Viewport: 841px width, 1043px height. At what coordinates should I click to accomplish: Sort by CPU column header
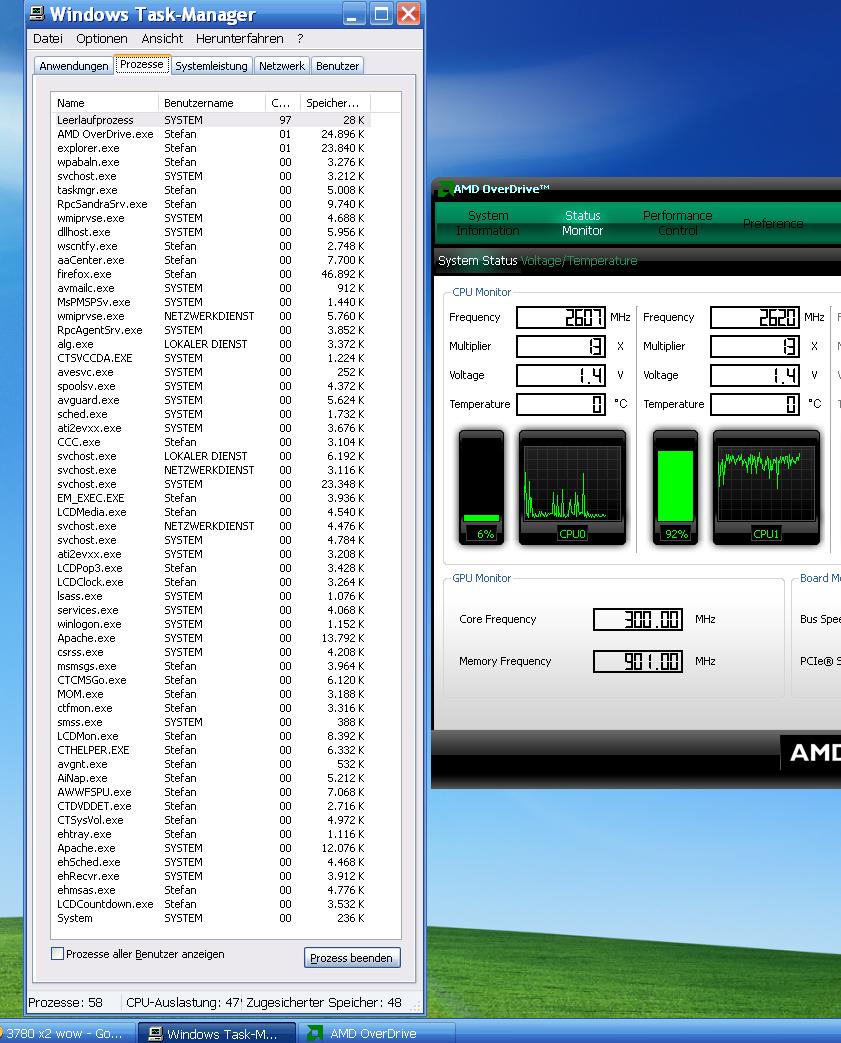(x=282, y=103)
